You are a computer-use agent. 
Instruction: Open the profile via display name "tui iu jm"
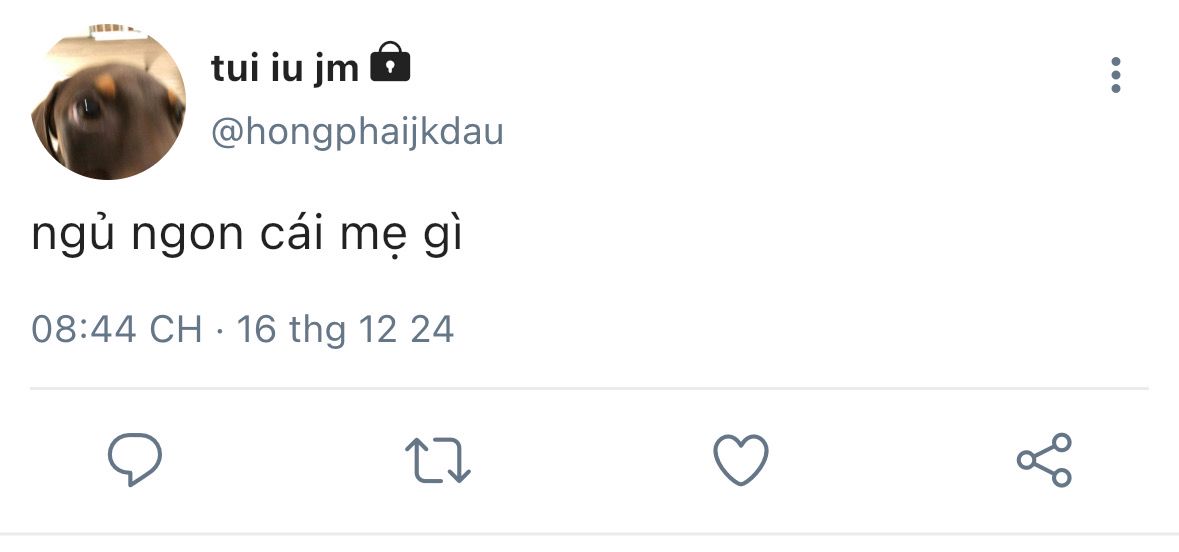pos(285,69)
